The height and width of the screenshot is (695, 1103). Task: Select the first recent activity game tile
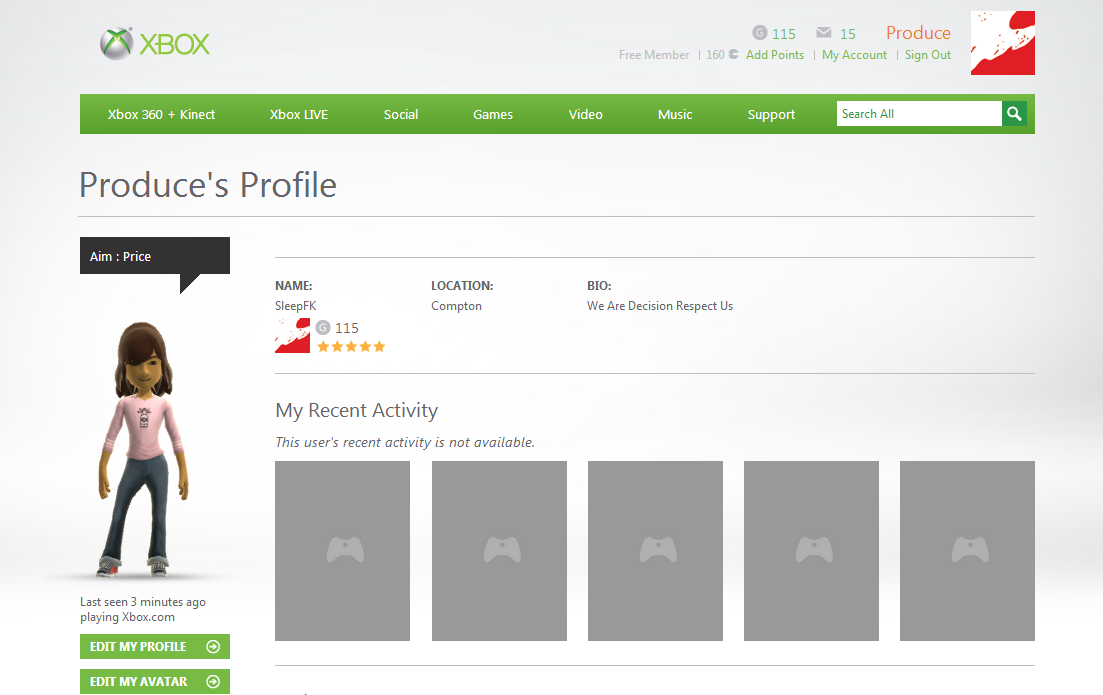click(343, 551)
